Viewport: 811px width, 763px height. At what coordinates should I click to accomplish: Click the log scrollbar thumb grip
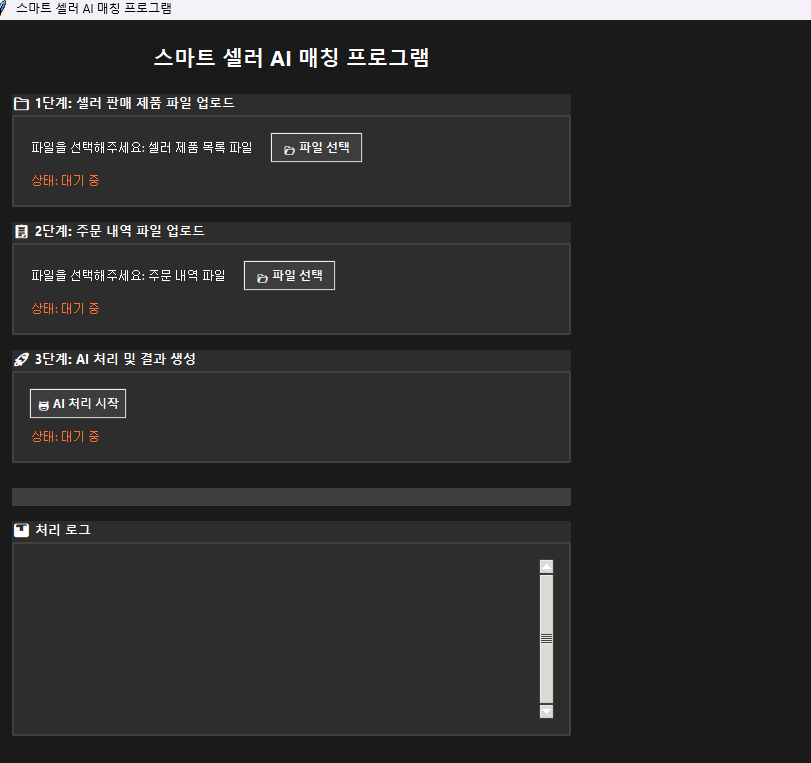pyautogui.click(x=546, y=638)
